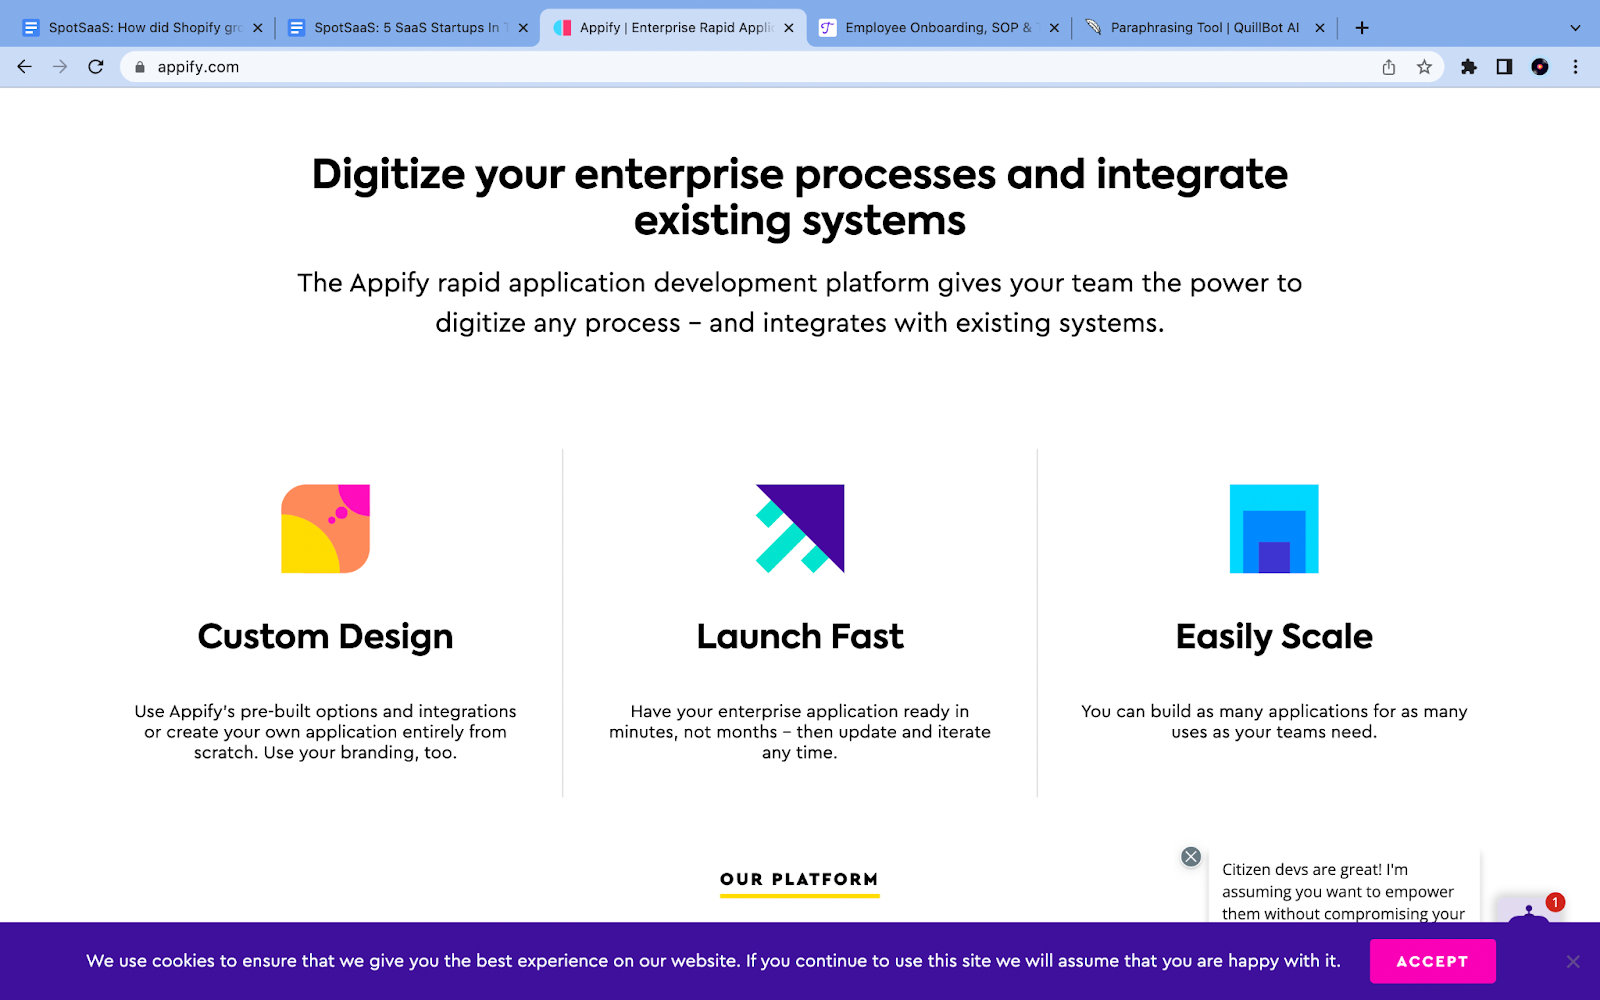Close the chat message popup

[1191, 857]
